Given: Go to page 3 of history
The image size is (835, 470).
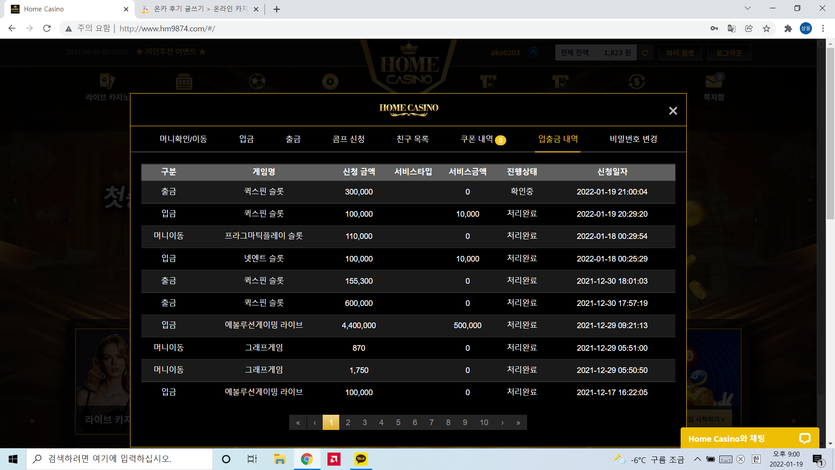Looking at the screenshot, I should click(364, 422).
